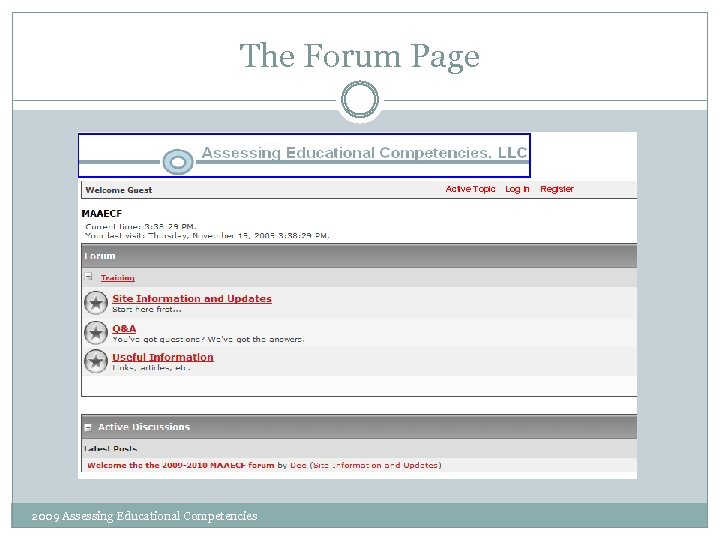Click the Assessing Educational Competencies banner
This screenshot has height=540, width=720.
click(x=304, y=155)
